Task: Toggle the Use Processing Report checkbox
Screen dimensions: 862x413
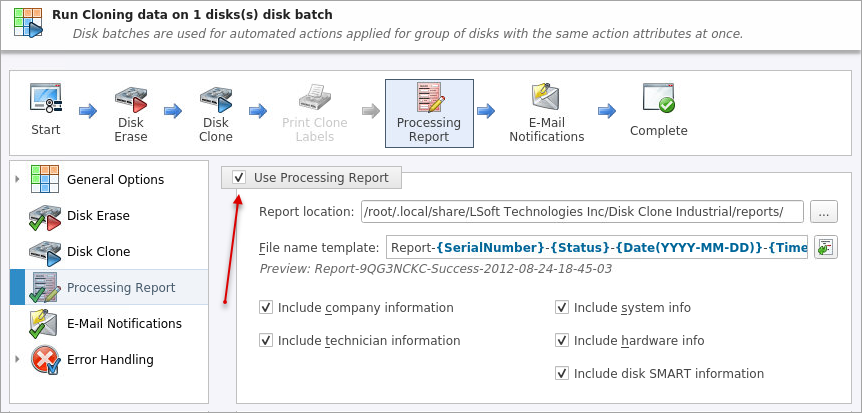Action: point(239,178)
